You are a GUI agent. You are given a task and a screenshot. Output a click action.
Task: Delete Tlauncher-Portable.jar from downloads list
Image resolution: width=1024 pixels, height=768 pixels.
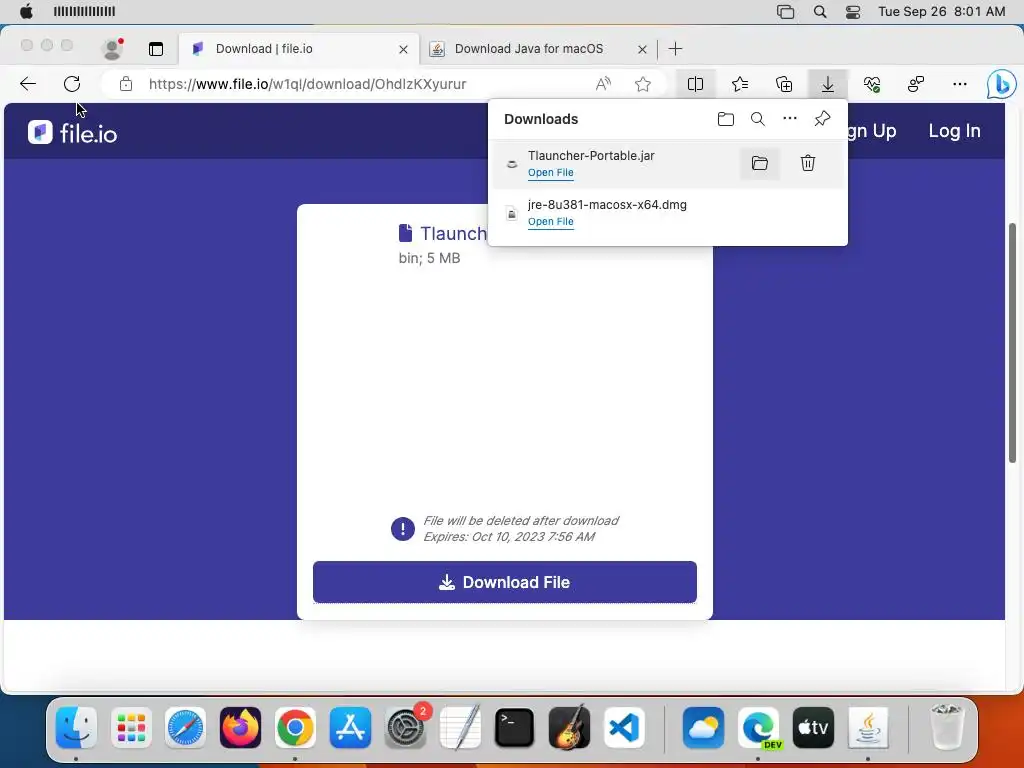[x=808, y=163]
